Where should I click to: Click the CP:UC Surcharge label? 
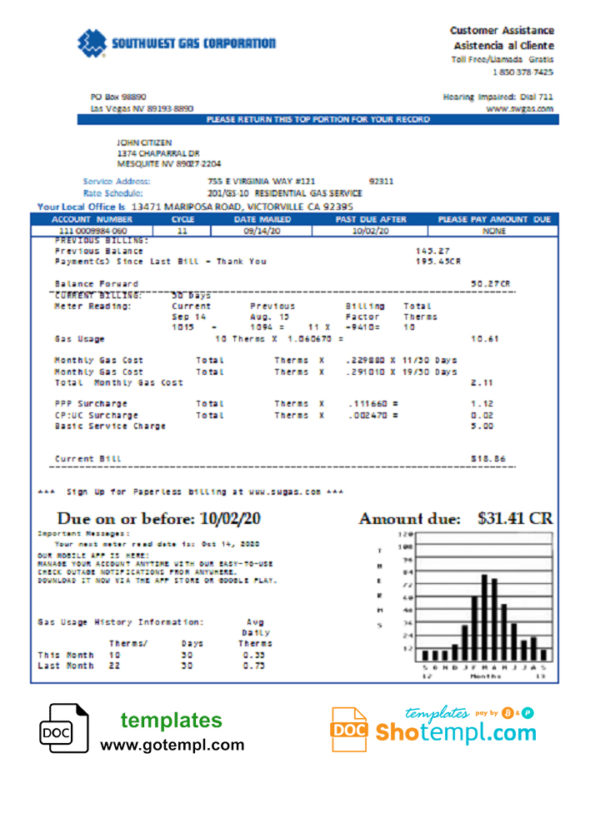click(96, 415)
